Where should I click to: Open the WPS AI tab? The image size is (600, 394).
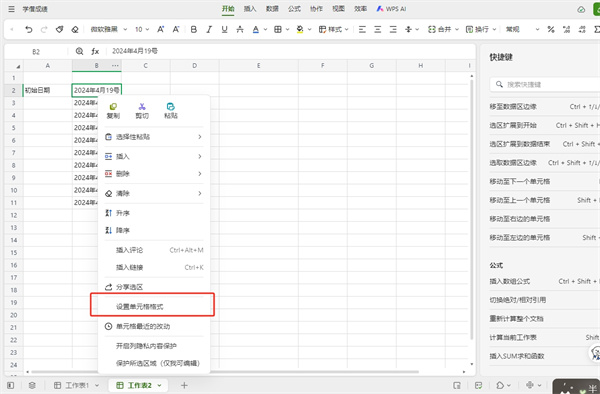point(391,9)
